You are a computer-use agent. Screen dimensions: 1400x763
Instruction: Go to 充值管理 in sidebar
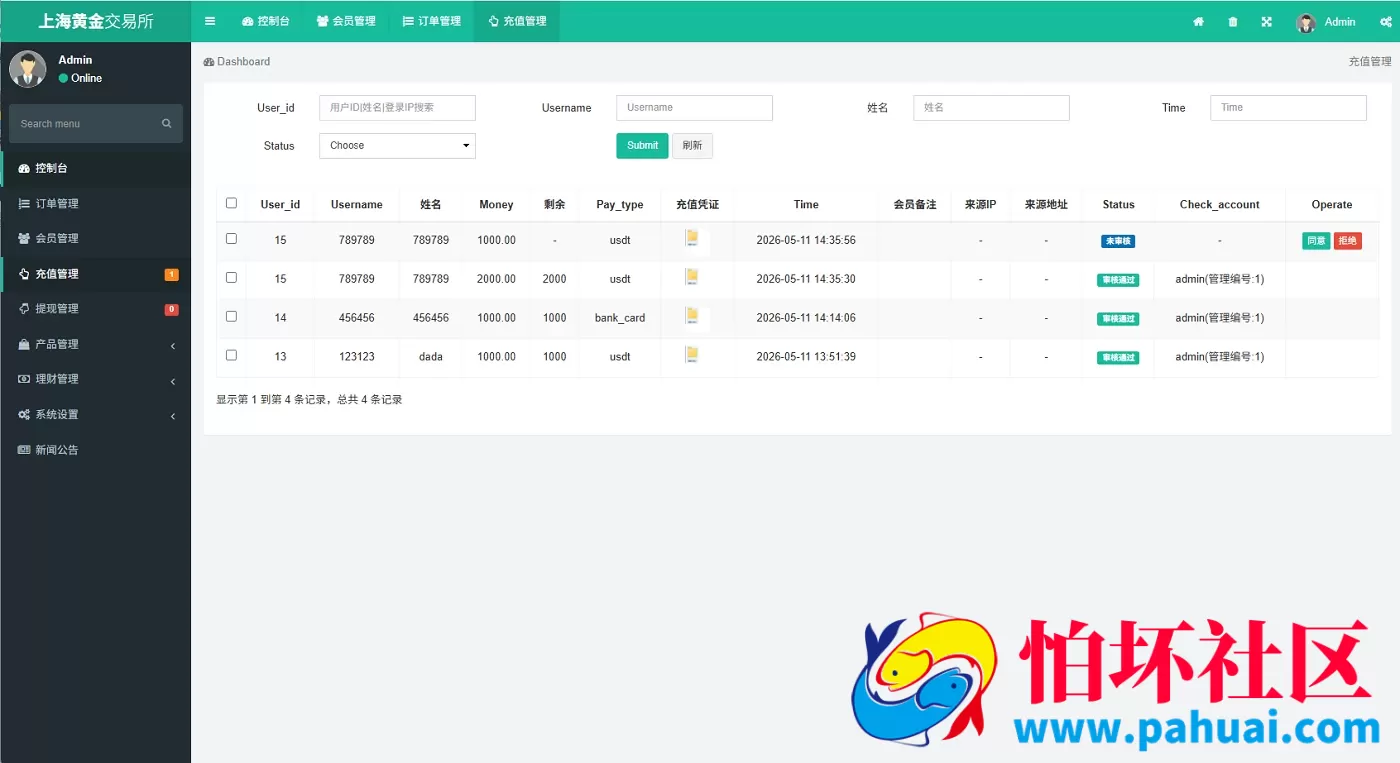(95, 274)
